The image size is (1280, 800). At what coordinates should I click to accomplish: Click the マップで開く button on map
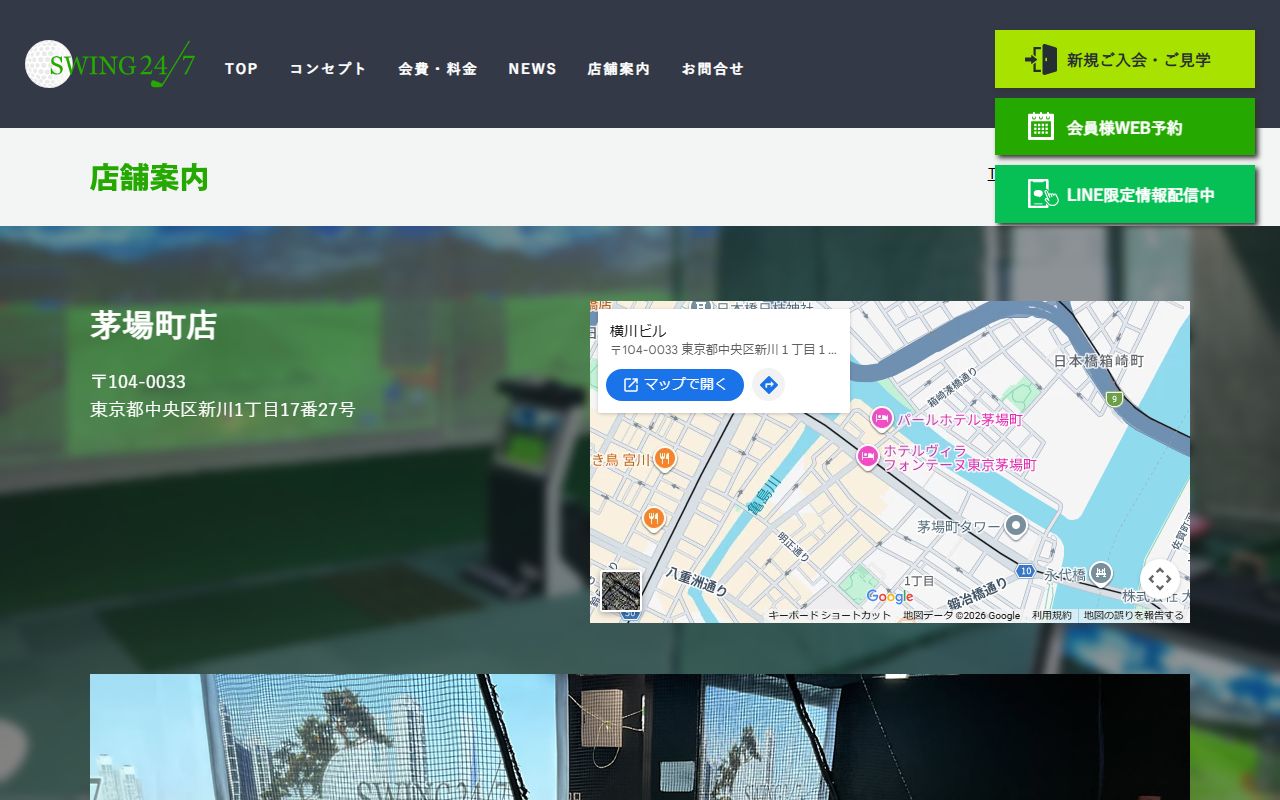675,385
